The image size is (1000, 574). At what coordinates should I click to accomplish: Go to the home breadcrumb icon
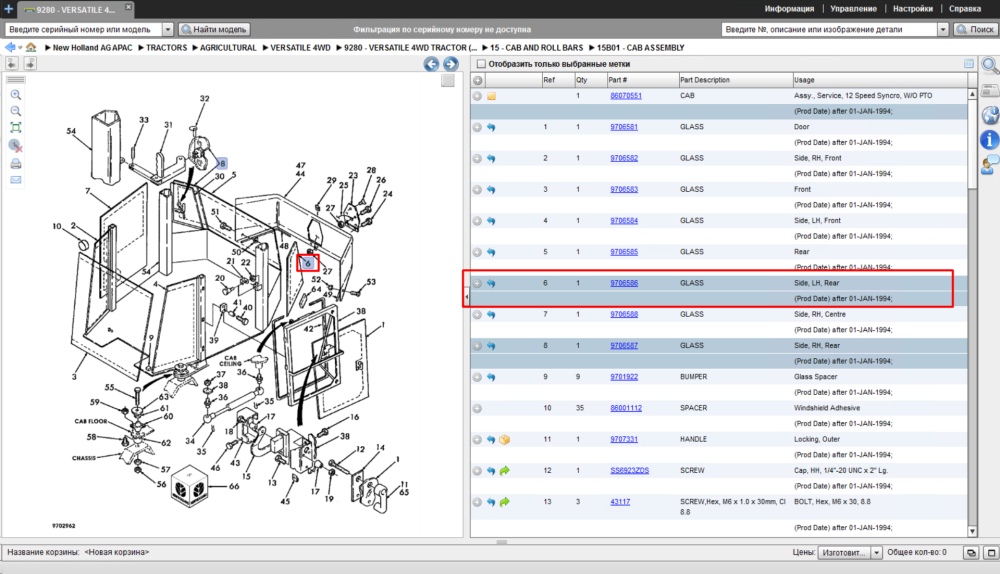pyautogui.click(x=31, y=47)
